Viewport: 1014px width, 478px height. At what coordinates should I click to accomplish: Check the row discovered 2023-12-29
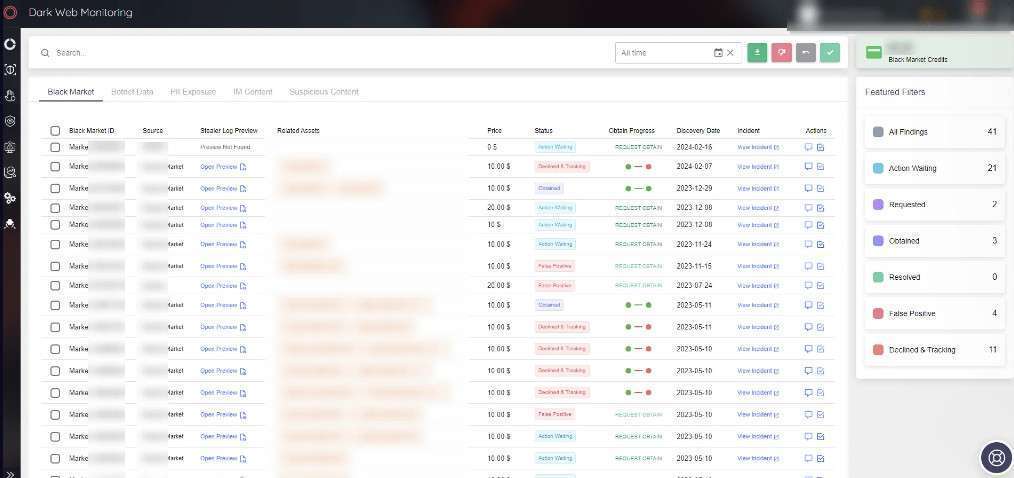point(55,188)
